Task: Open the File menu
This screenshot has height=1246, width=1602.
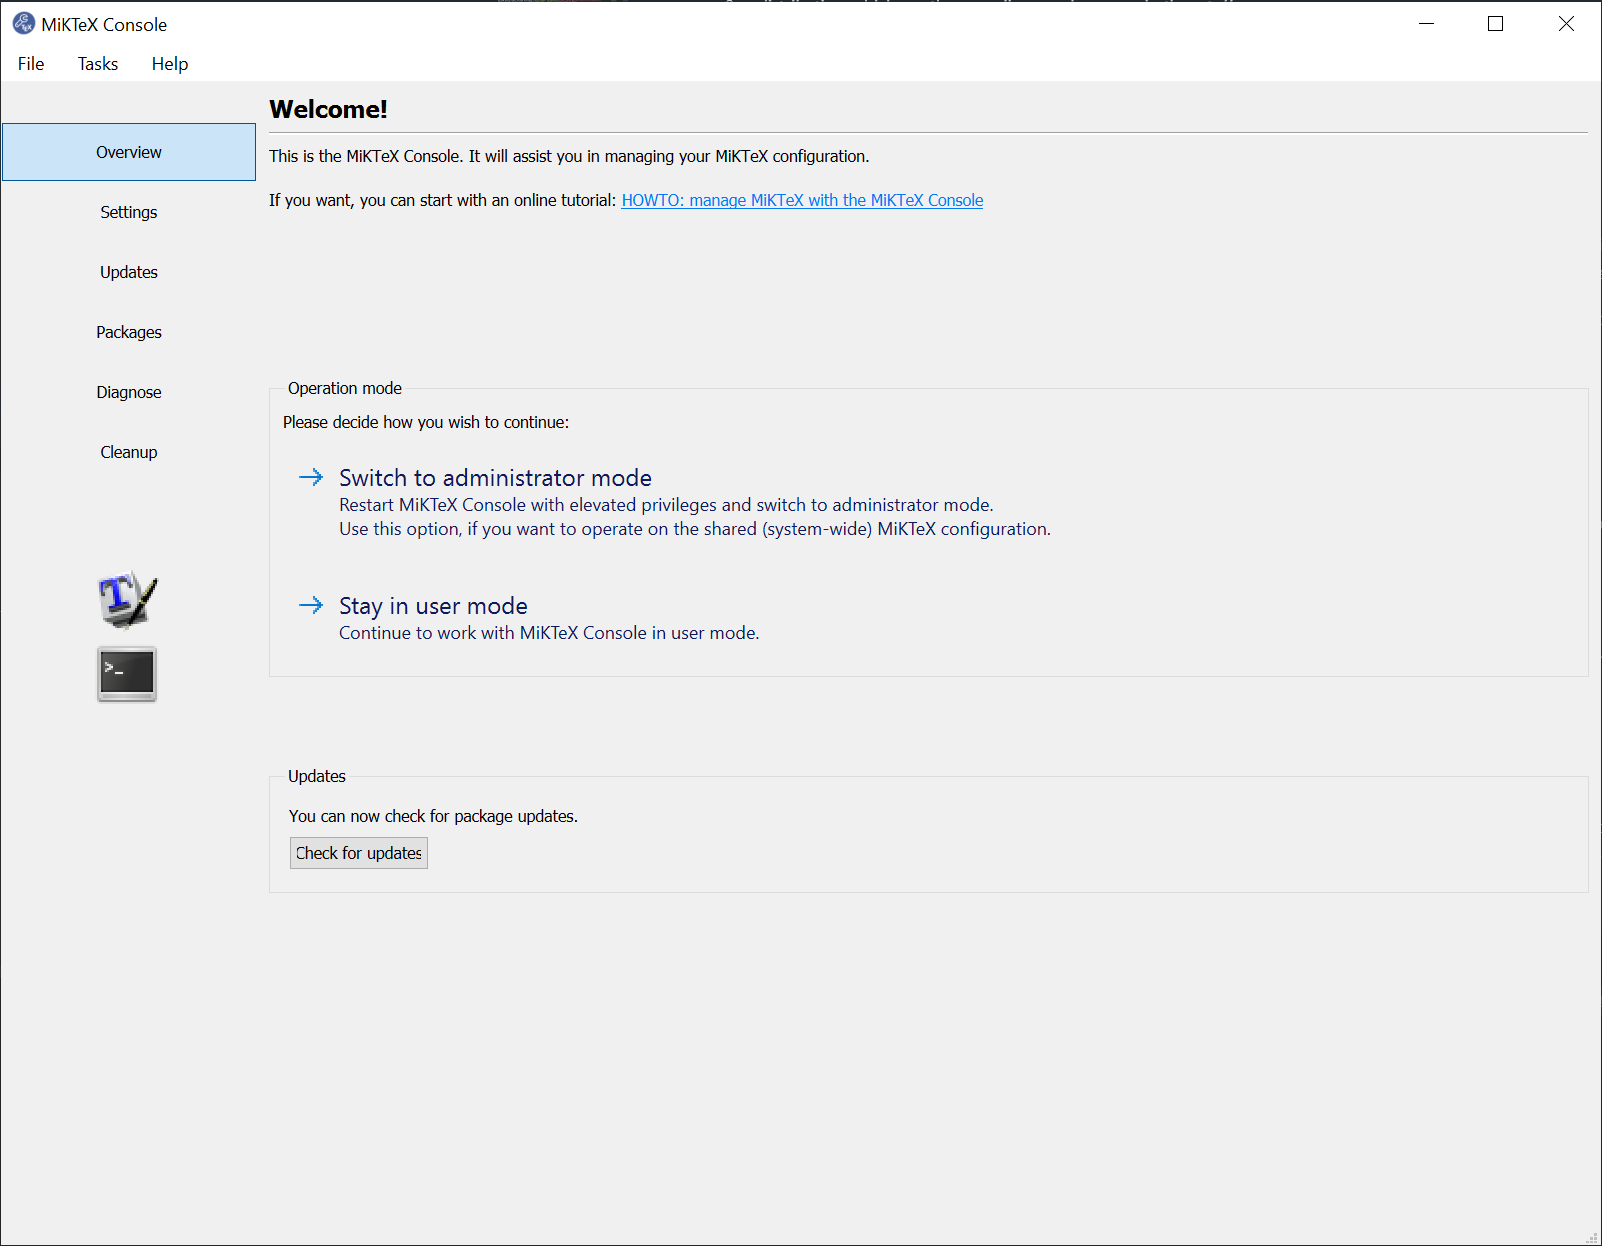Action: pos(31,64)
